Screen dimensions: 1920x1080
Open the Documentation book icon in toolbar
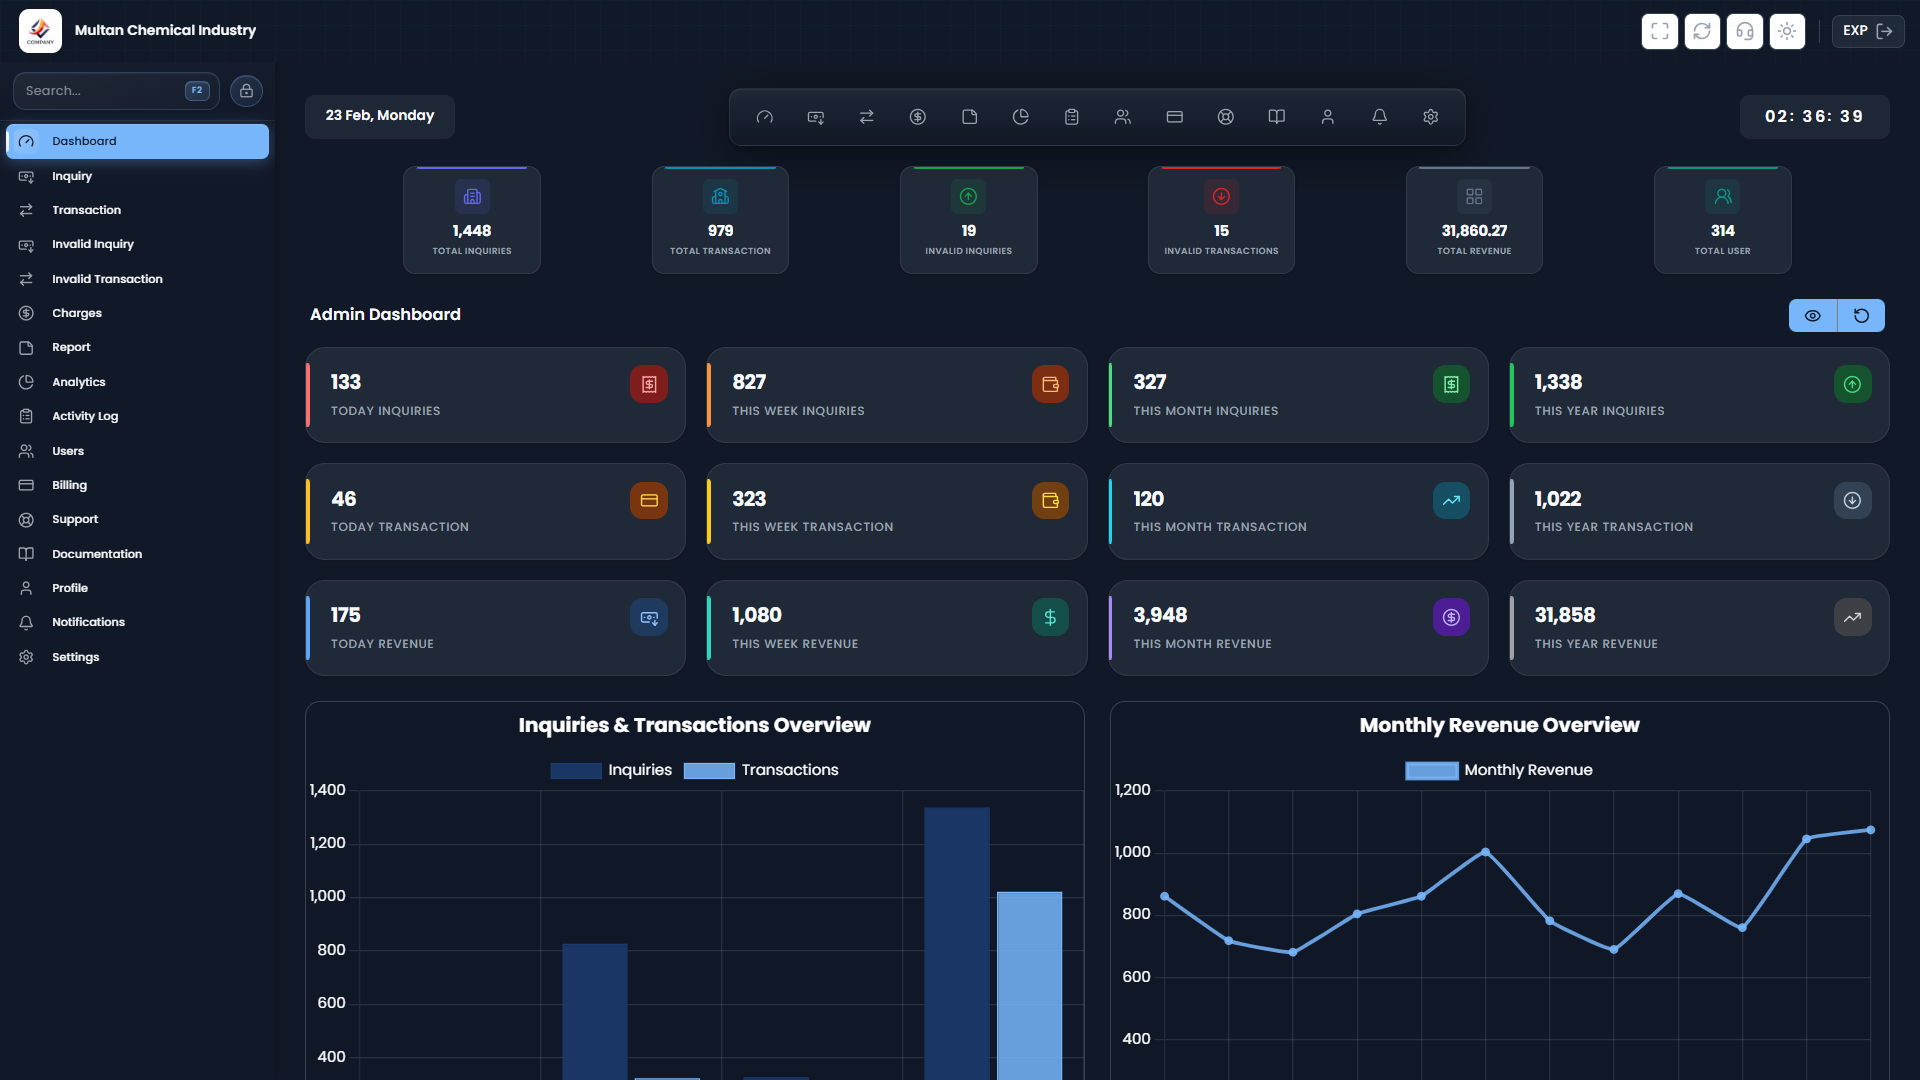tap(1276, 116)
